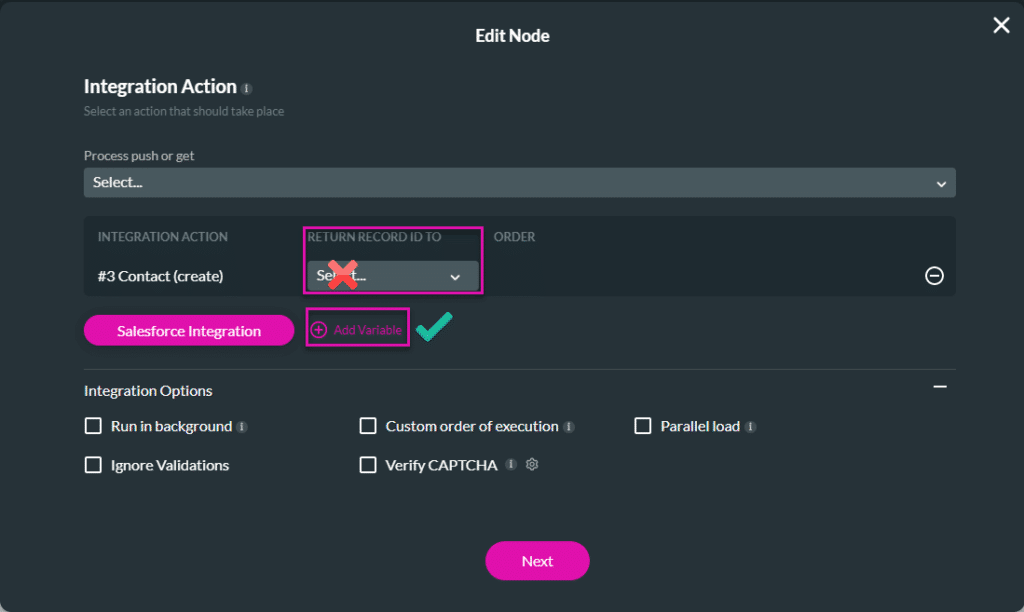Open the Verify CAPTCHA settings gear
Screen dimensions: 1024x612
[x=532, y=464]
